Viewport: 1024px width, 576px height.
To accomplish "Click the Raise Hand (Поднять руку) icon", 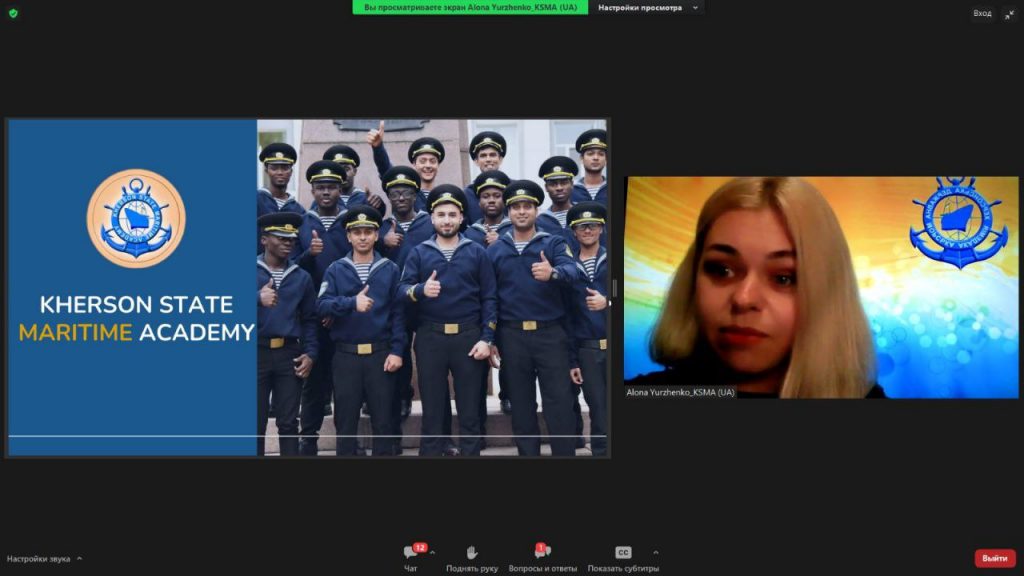I will tap(472, 553).
